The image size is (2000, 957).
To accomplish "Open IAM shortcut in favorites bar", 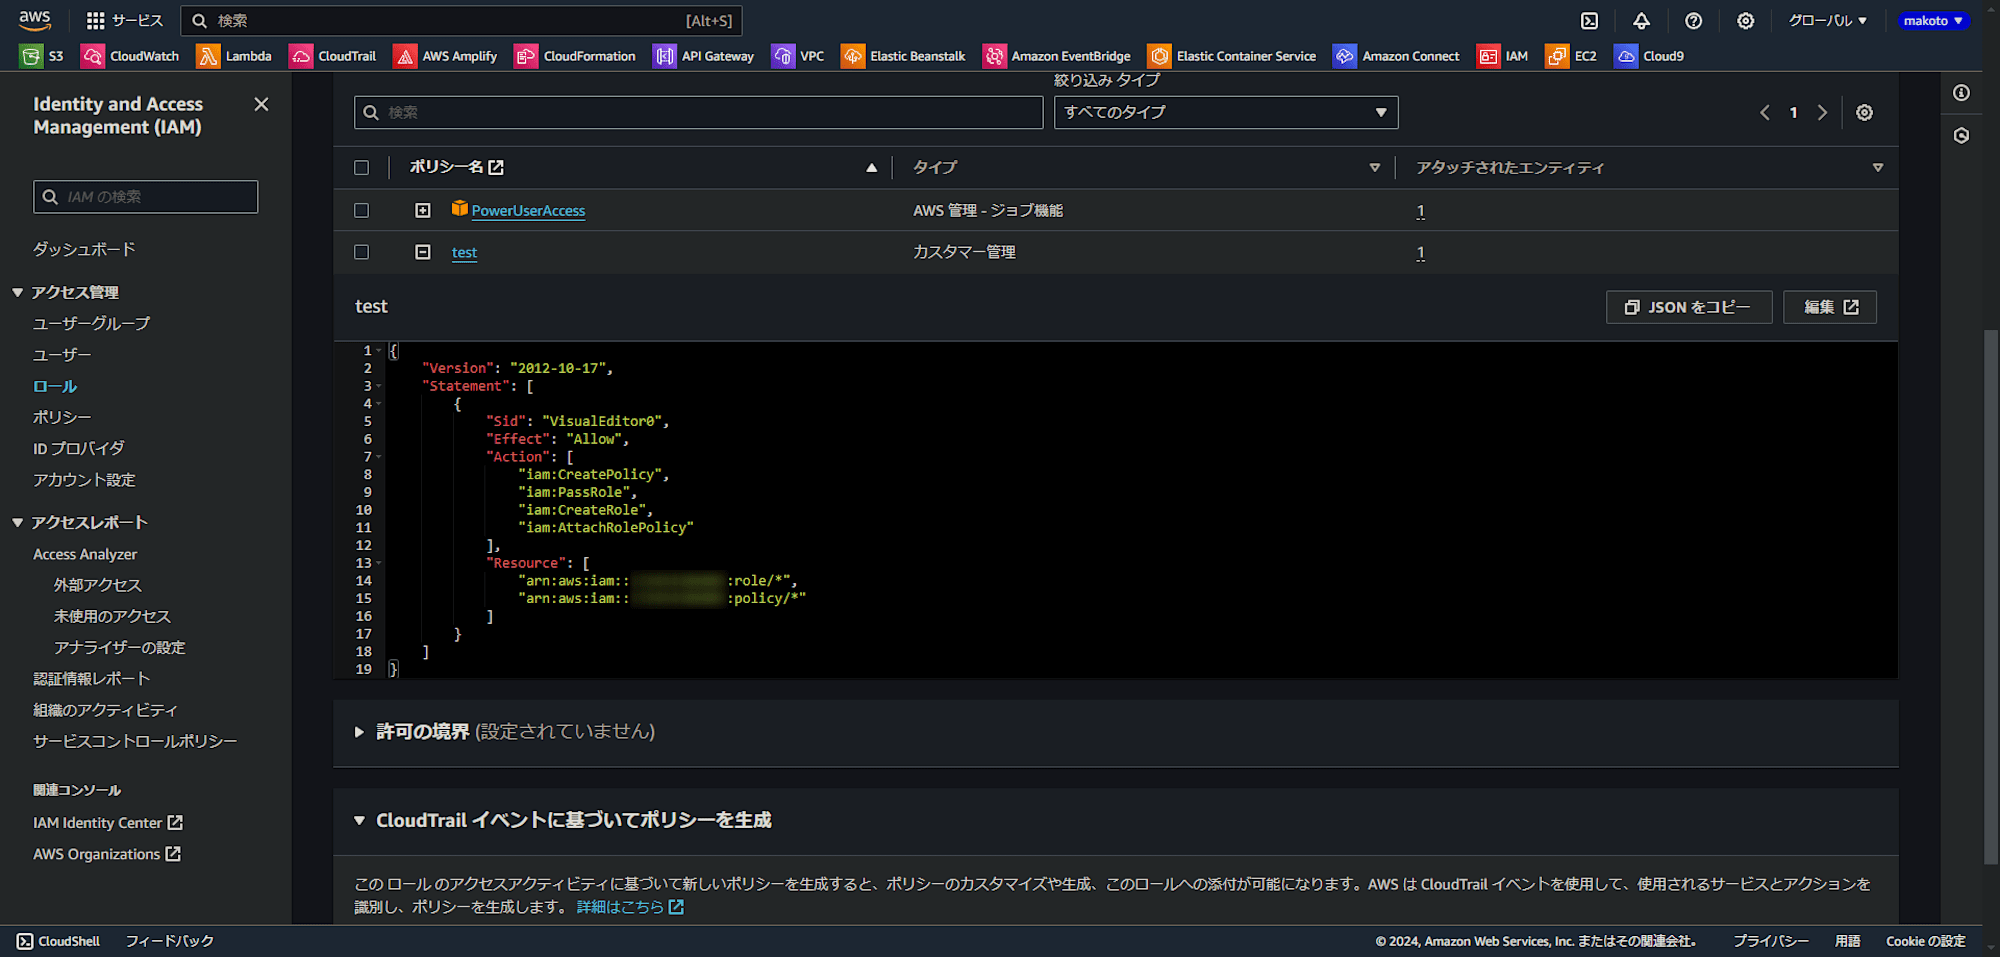I will 1503,56.
